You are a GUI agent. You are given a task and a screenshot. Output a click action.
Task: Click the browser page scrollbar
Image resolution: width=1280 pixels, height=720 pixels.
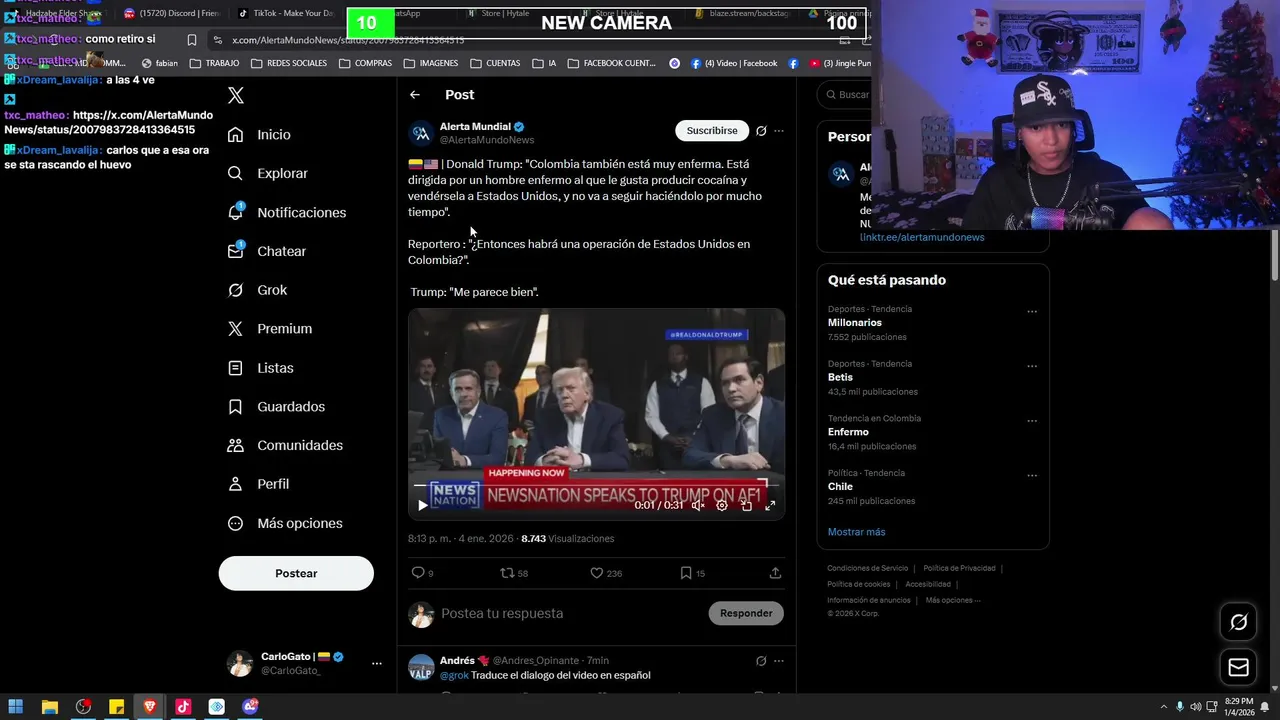click(1274, 255)
